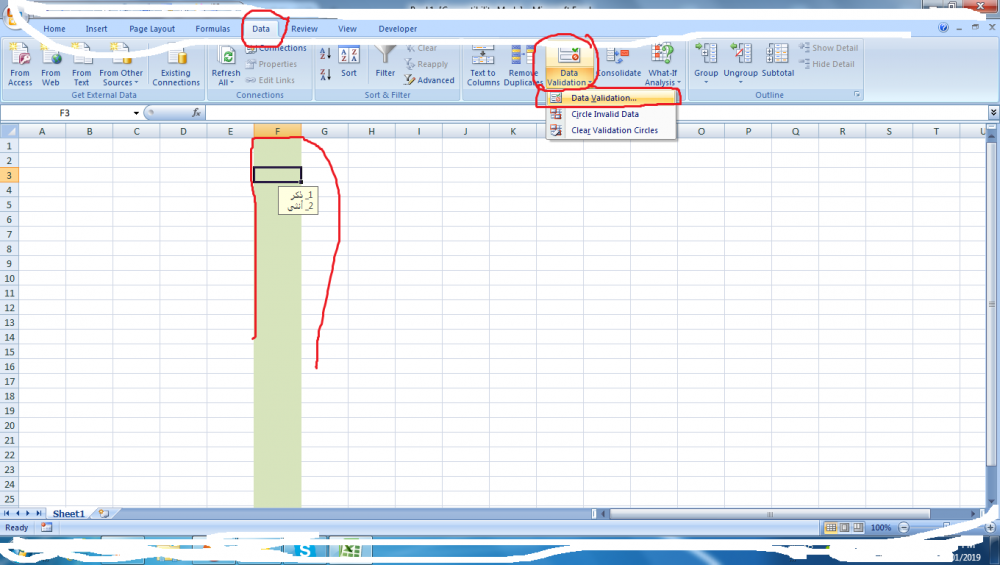Open the Sort dialog button

(349, 62)
